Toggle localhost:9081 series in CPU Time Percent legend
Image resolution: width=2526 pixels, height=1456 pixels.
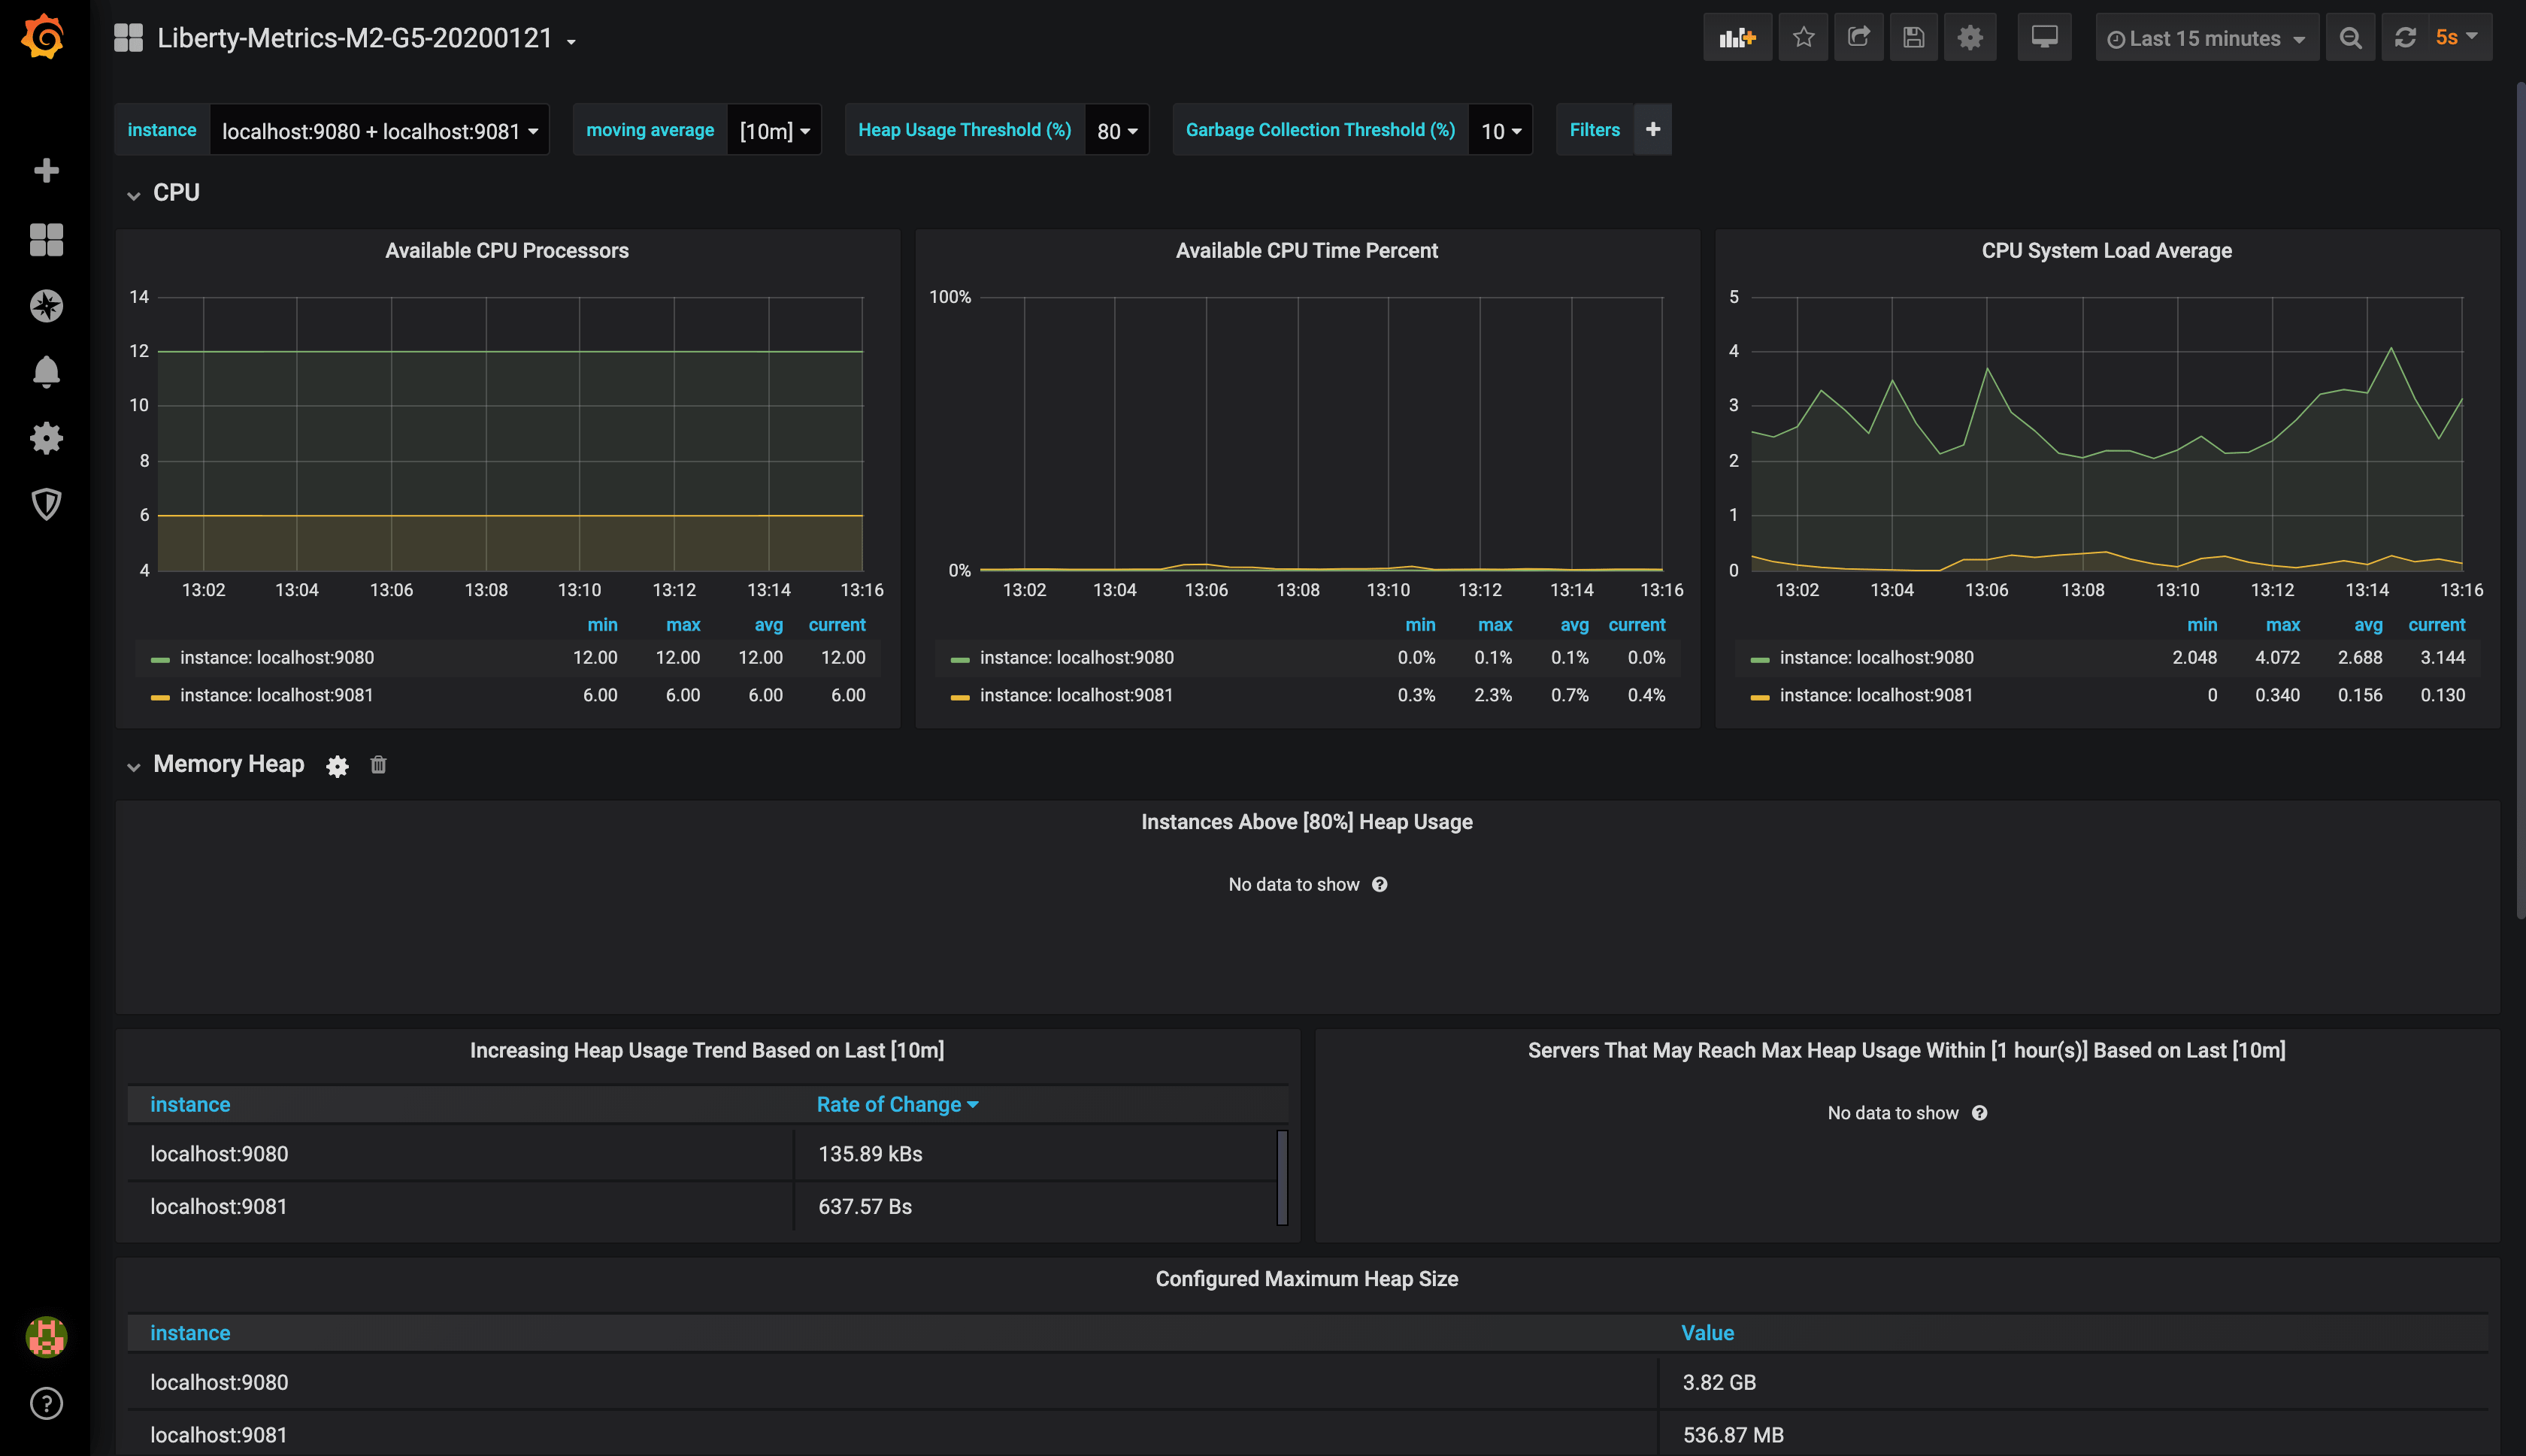(1075, 695)
